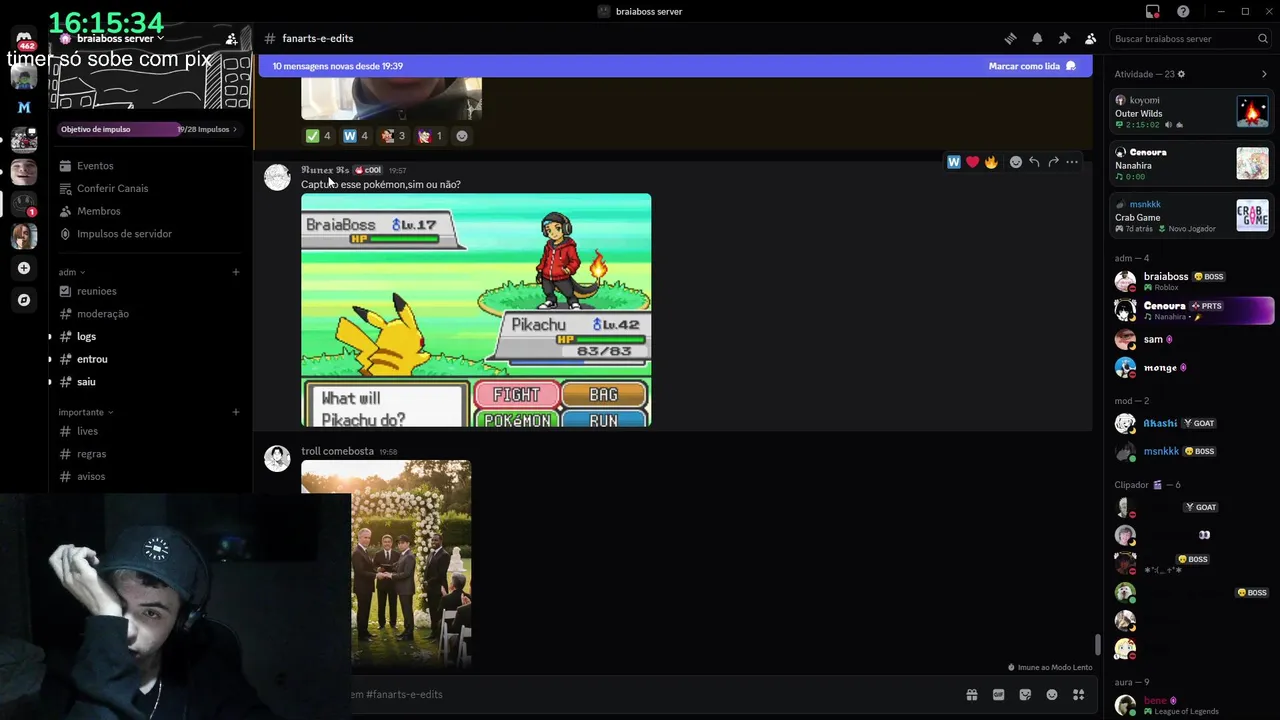Toggle the W reaction with count 4
The height and width of the screenshot is (720, 1280).
(356, 136)
